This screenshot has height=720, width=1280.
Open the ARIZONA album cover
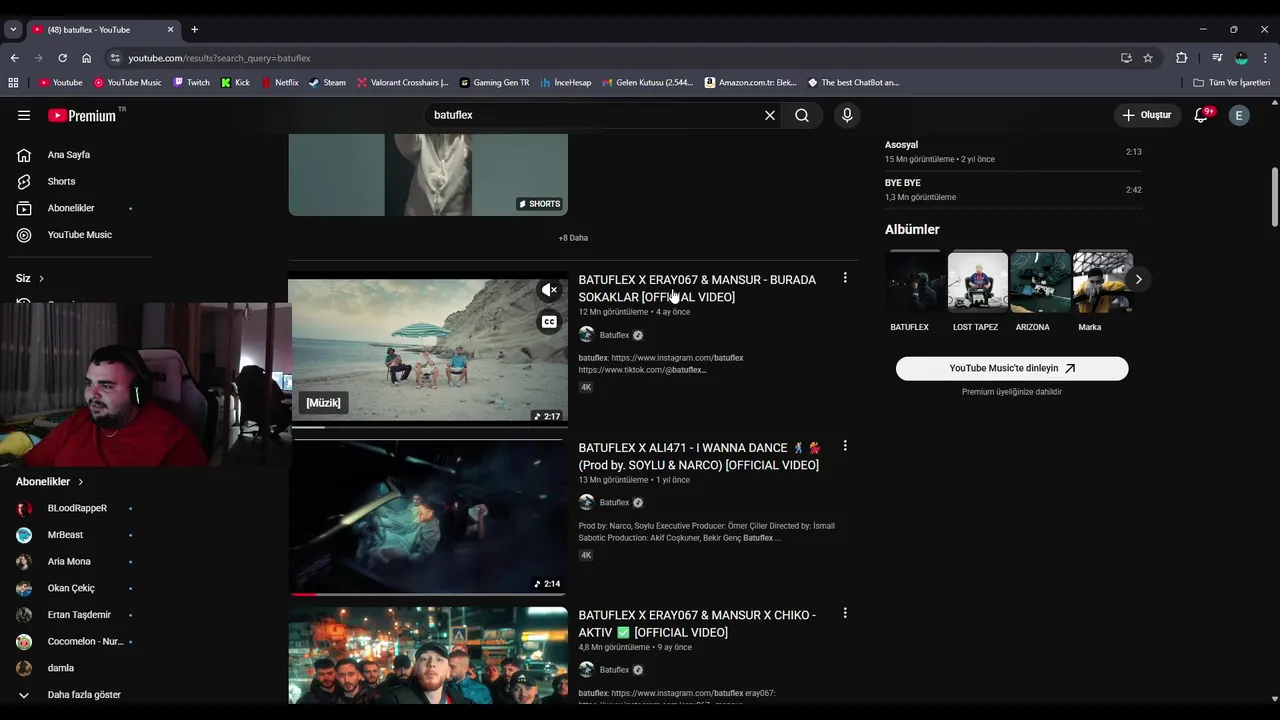pos(1040,281)
